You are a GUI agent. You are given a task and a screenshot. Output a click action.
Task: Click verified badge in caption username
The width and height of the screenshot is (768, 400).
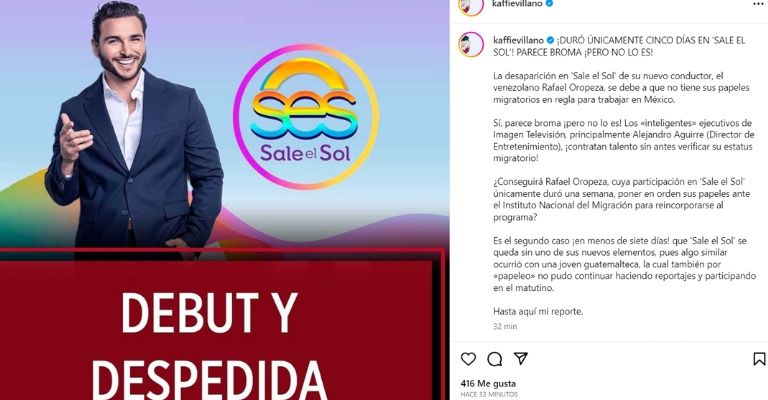point(550,40)
